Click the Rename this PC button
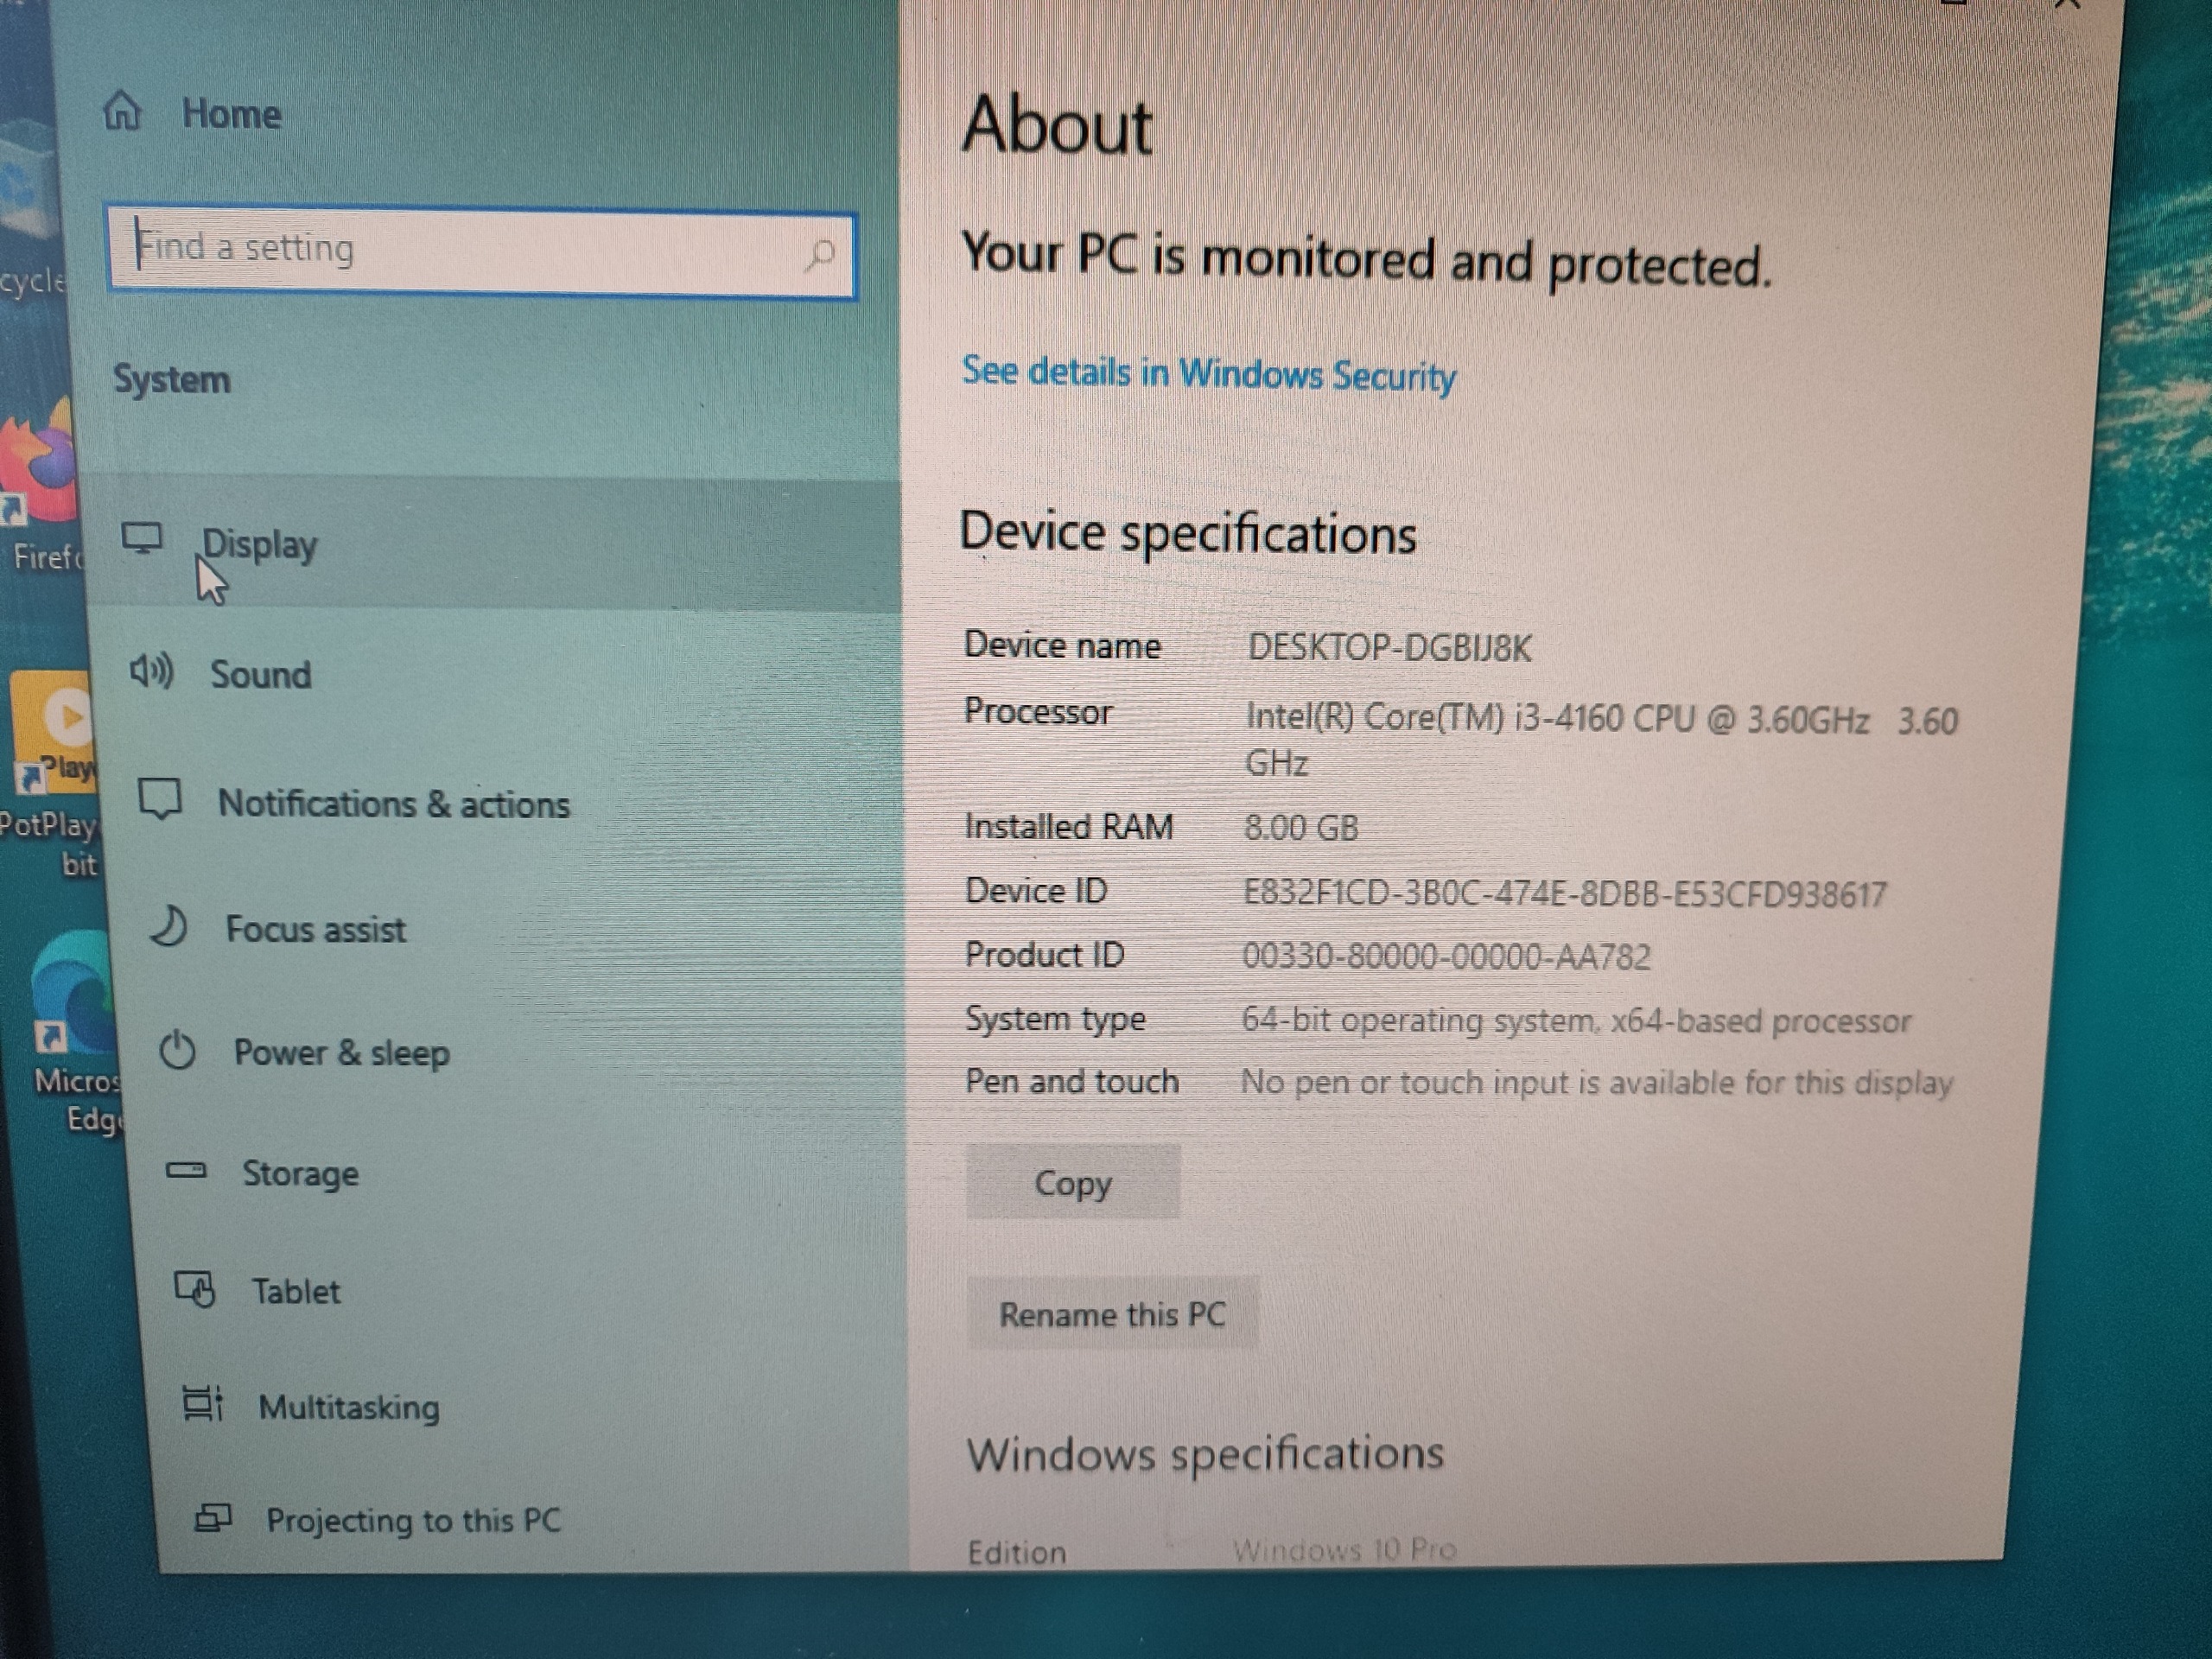 click(x=1112, y=1314)
